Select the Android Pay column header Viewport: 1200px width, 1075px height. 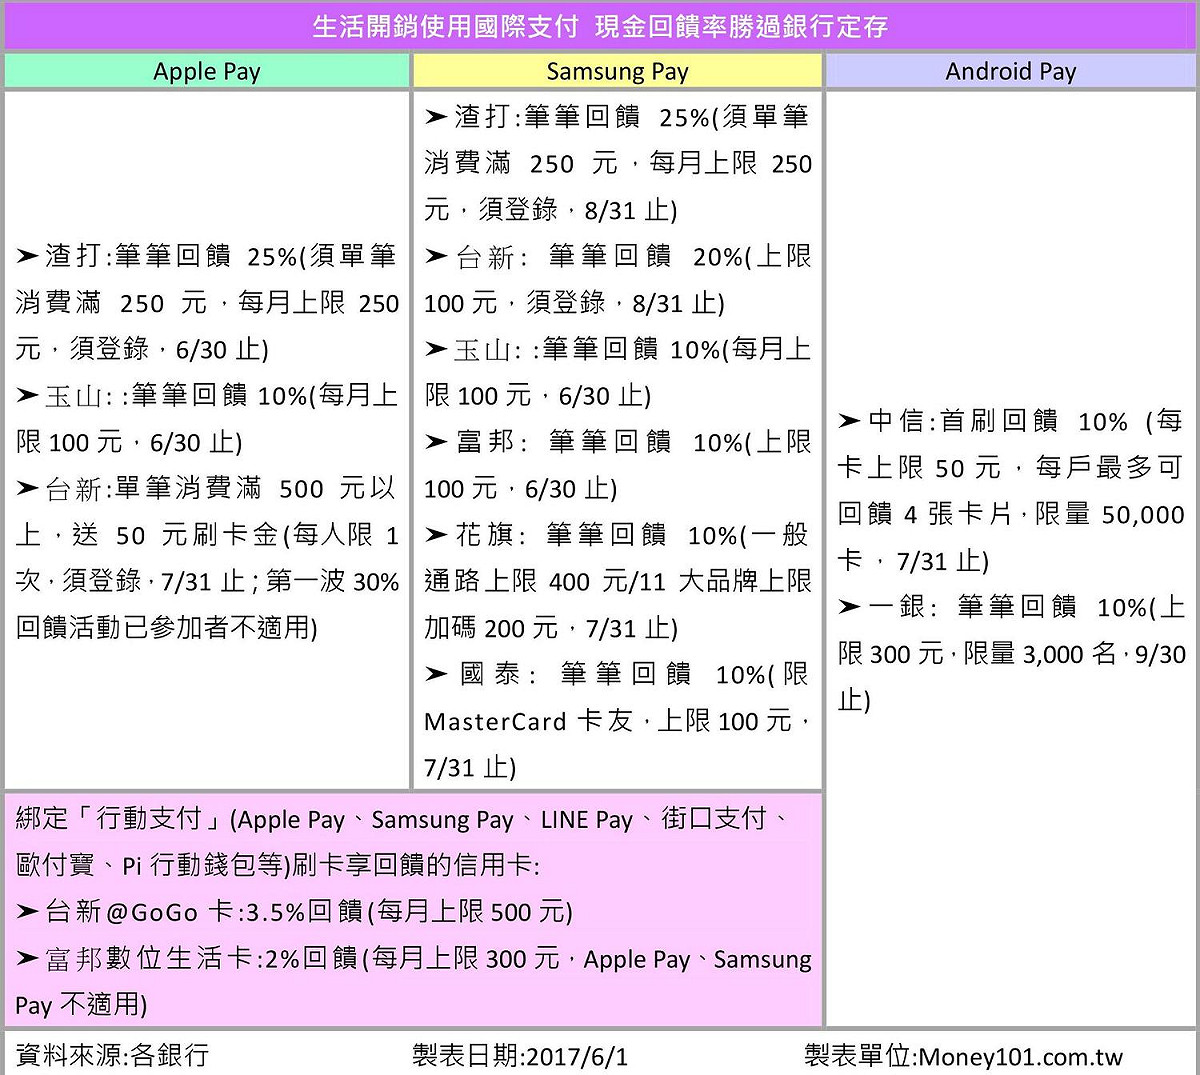(x=1011, y=71)
